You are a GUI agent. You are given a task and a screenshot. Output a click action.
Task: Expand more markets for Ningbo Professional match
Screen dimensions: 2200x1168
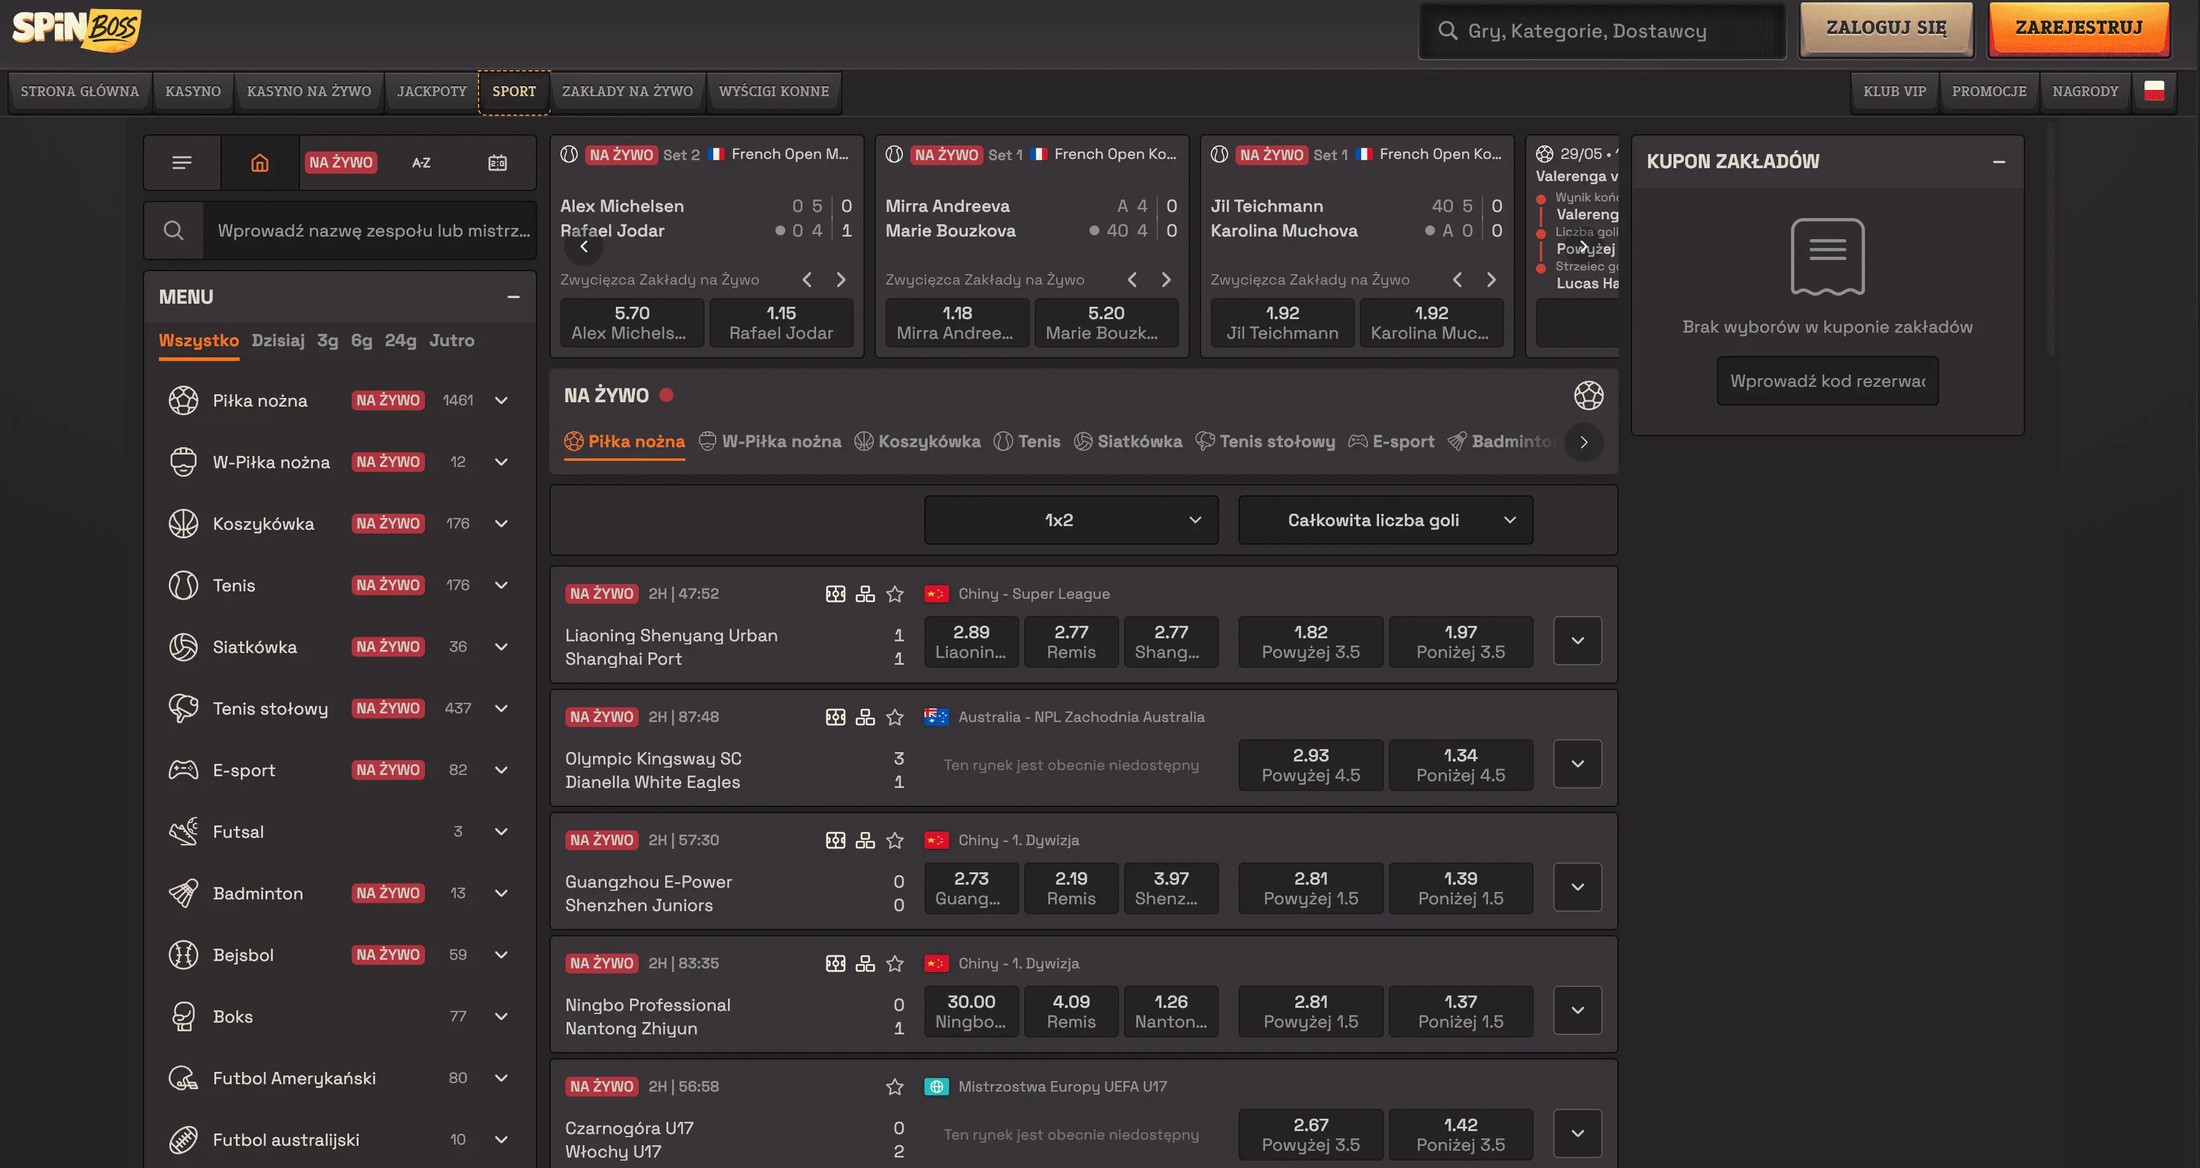click(x=1577, y=1010)
